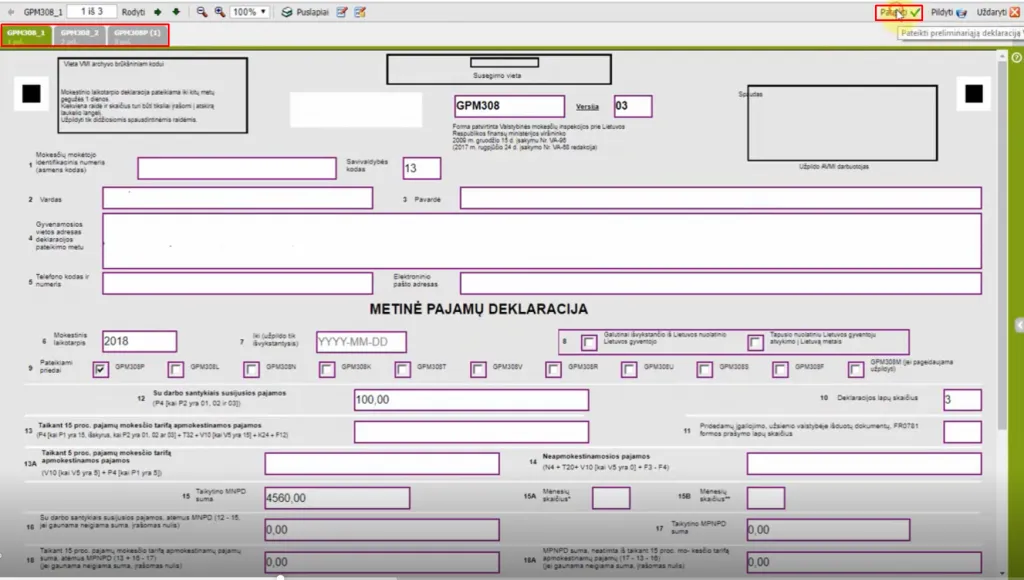
Task: Click field 12 containing 100,00
Action: tap(472, 400)
